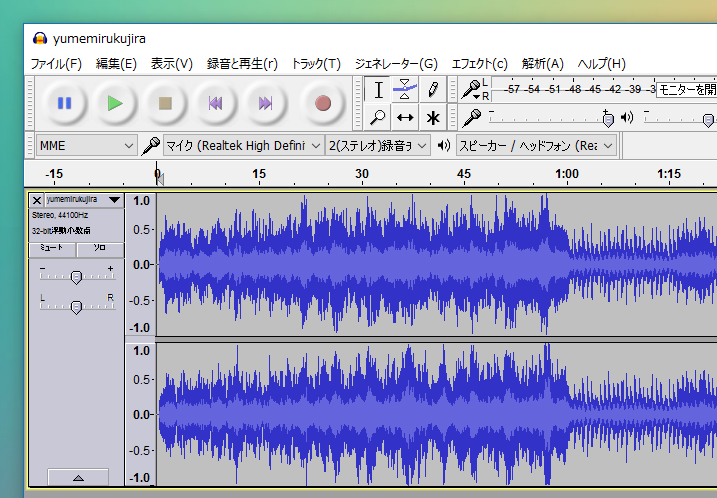Click the Pause transport button

(x=64, y=103)
